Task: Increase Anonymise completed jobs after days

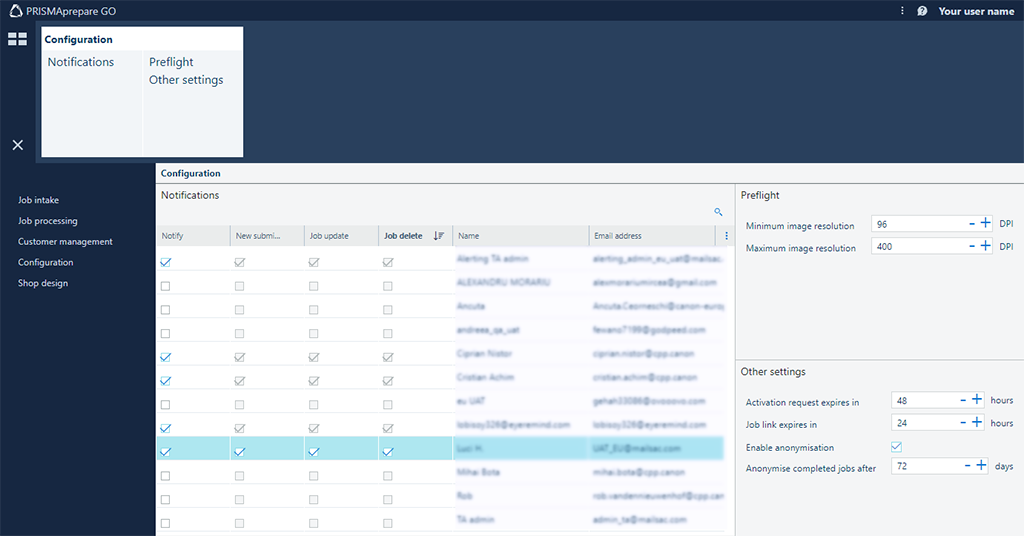Action: point(982,465)
